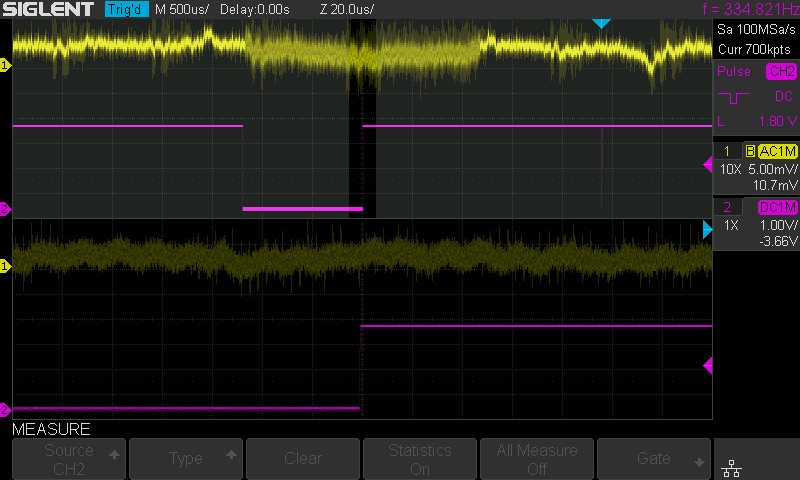Select the cyan trigger position marker at top
The image size is (800, 480).
[x=601, y=23]
